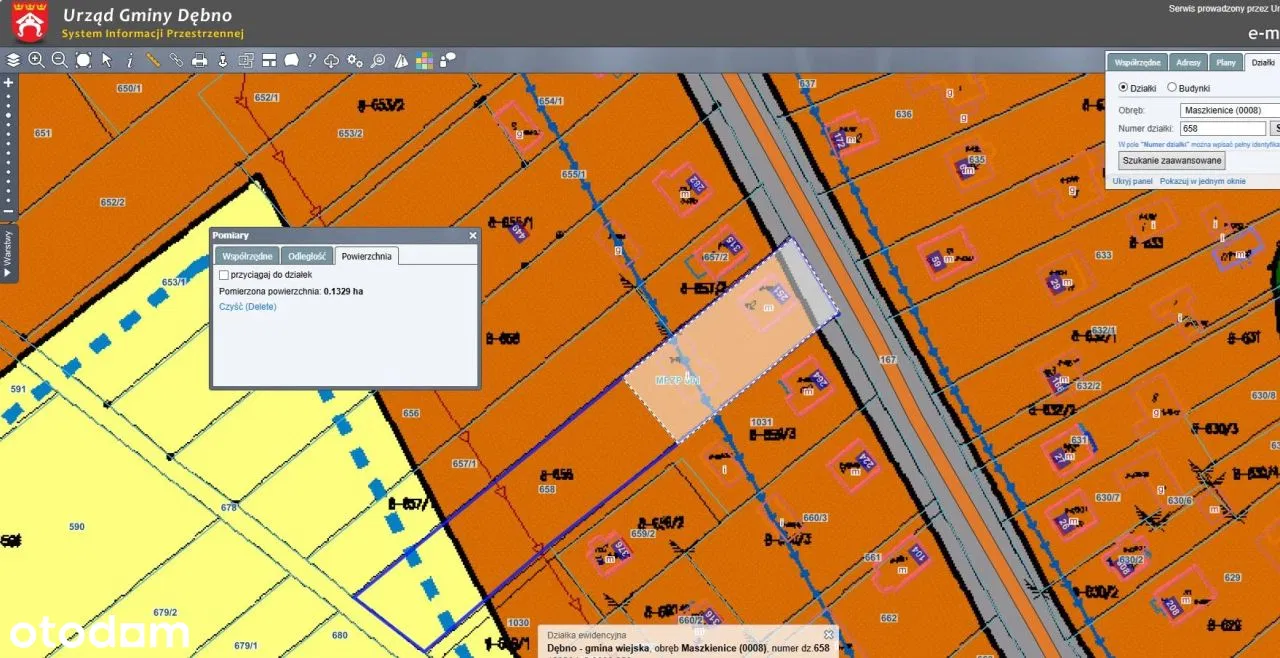This screenshot has height=658, width=1280.
Task: Click the 'Numer działki' input field
Action: tap(1222, 128)
